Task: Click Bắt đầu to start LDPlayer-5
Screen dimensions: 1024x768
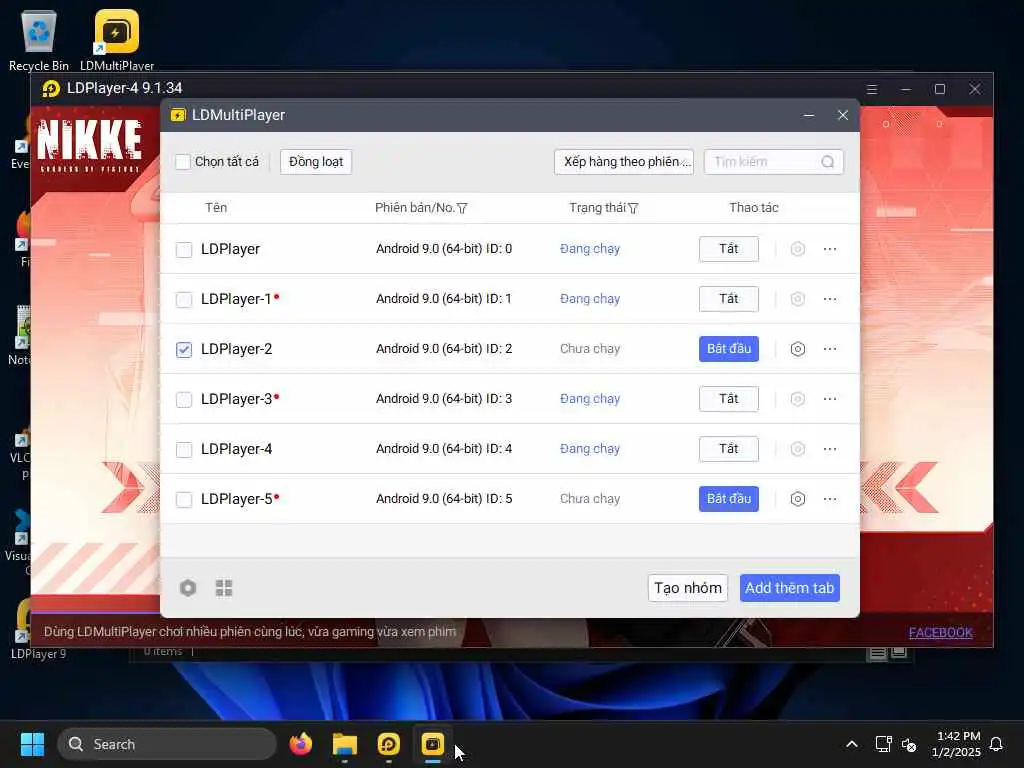Action: point(729,499)
